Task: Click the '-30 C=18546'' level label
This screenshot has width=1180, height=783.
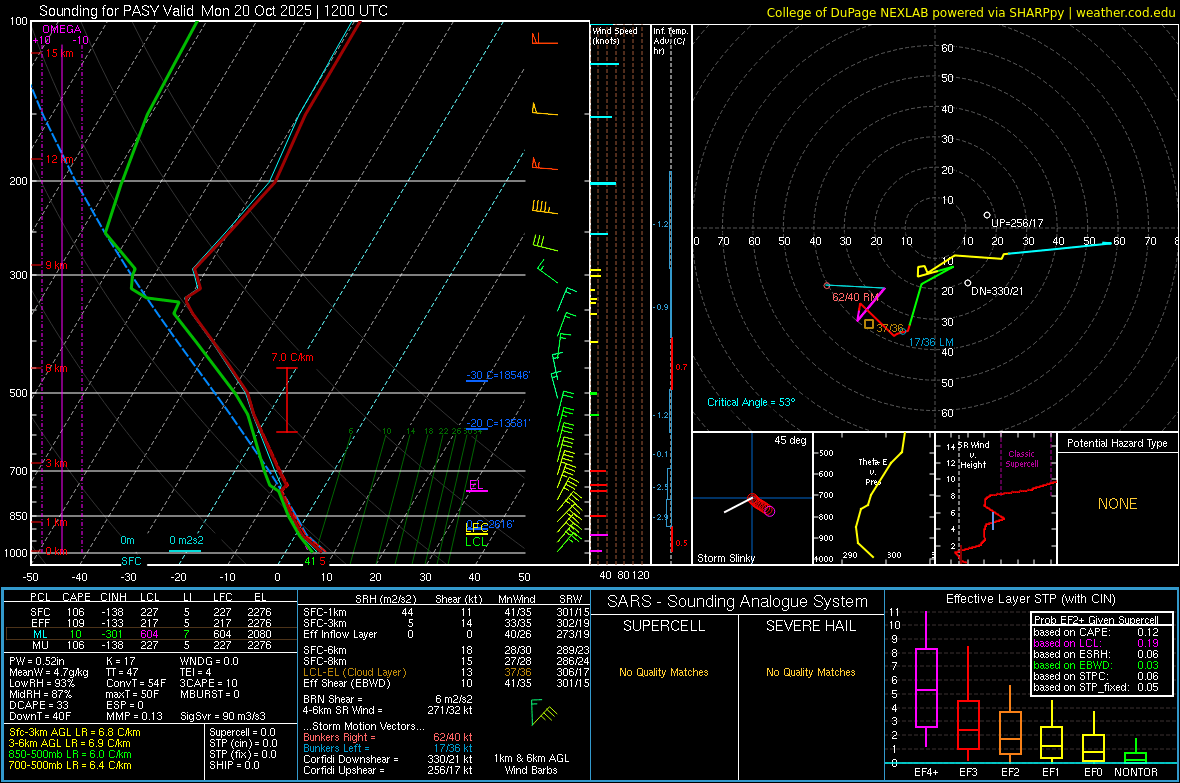Action: click(x=498, y=375)
